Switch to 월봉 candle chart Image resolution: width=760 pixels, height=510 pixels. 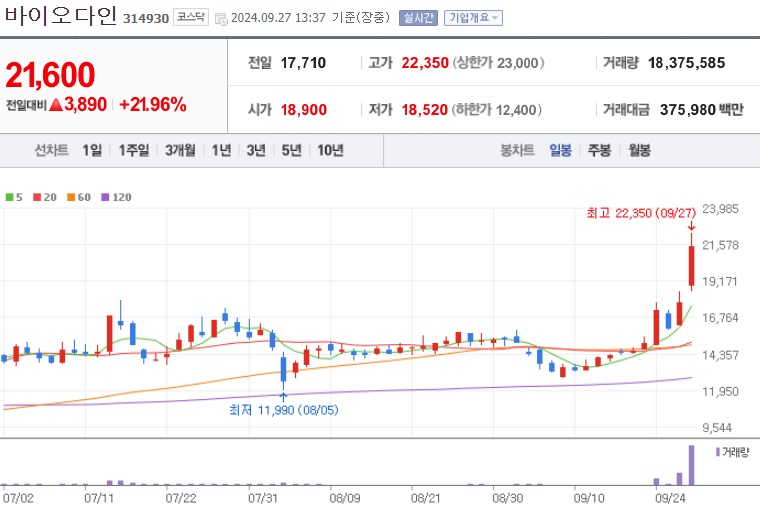(x=639, y=150)
